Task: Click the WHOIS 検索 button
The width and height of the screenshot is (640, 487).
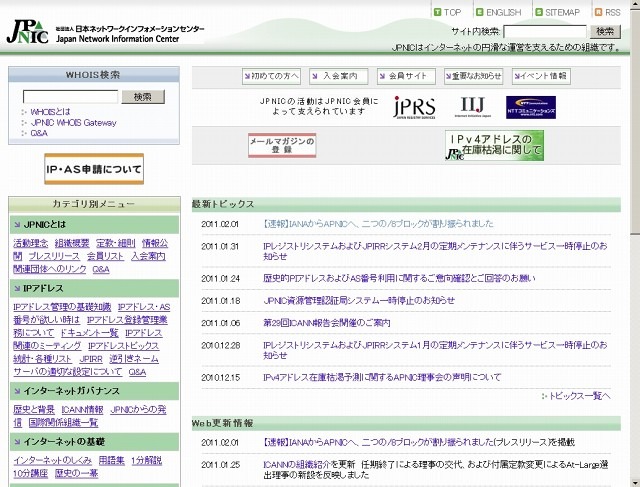Action: (x=143, y=97)
